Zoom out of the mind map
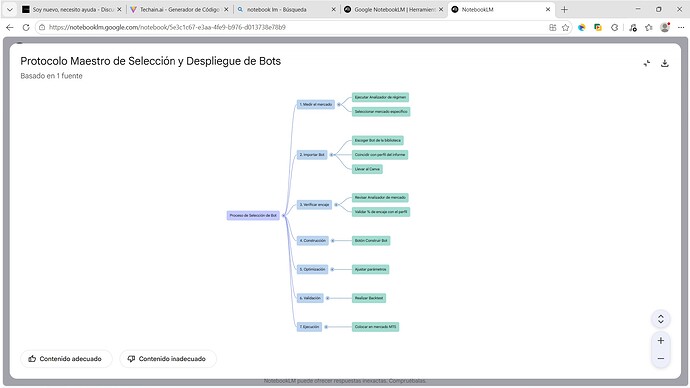 point(661,359)
